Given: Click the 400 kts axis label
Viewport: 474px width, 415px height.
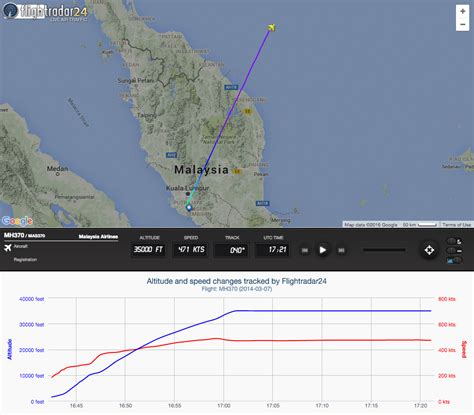Looking at the screenshot, I should (447, 350).
